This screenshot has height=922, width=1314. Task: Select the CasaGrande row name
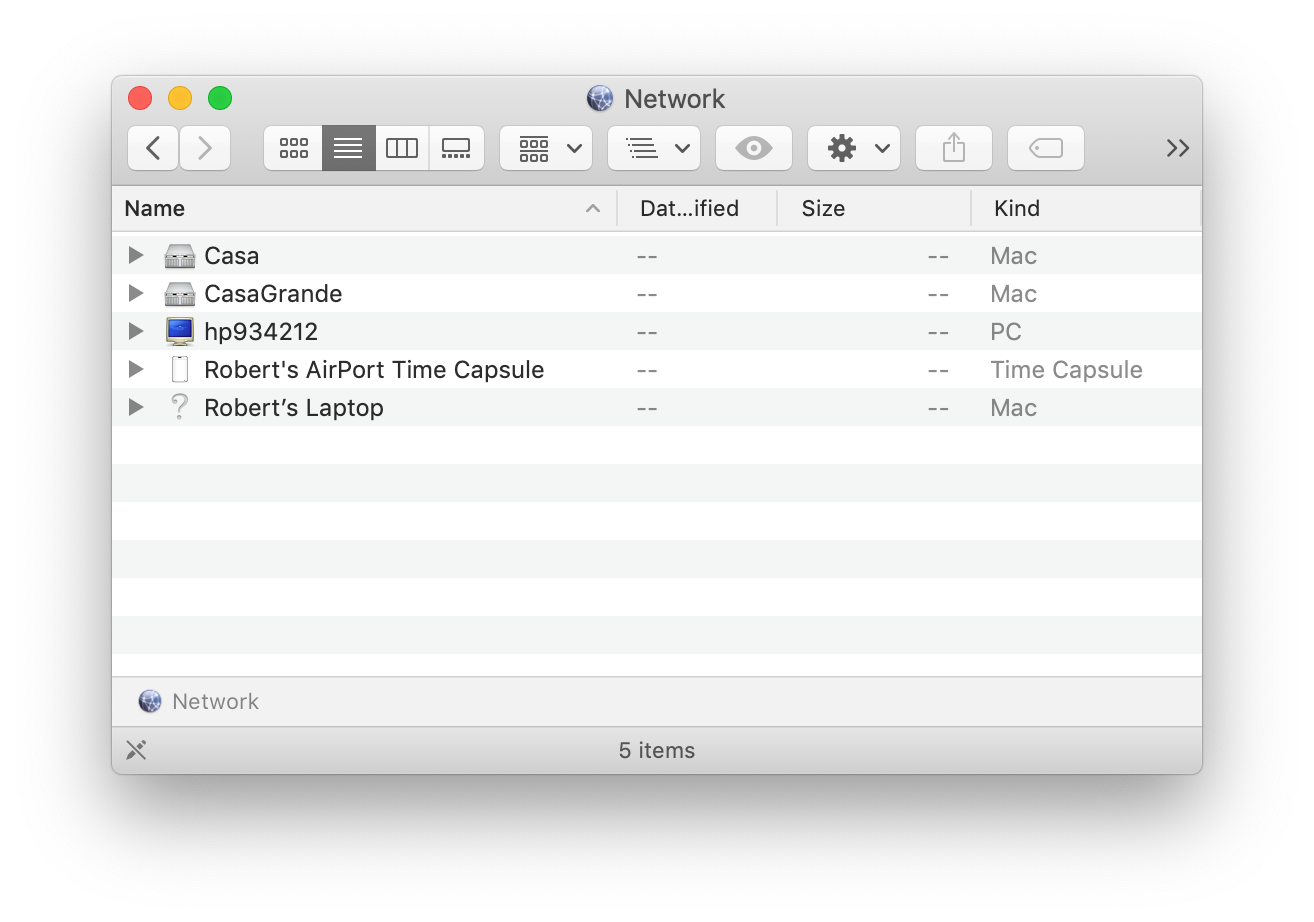pyautogui.click(x=273, y=294)
